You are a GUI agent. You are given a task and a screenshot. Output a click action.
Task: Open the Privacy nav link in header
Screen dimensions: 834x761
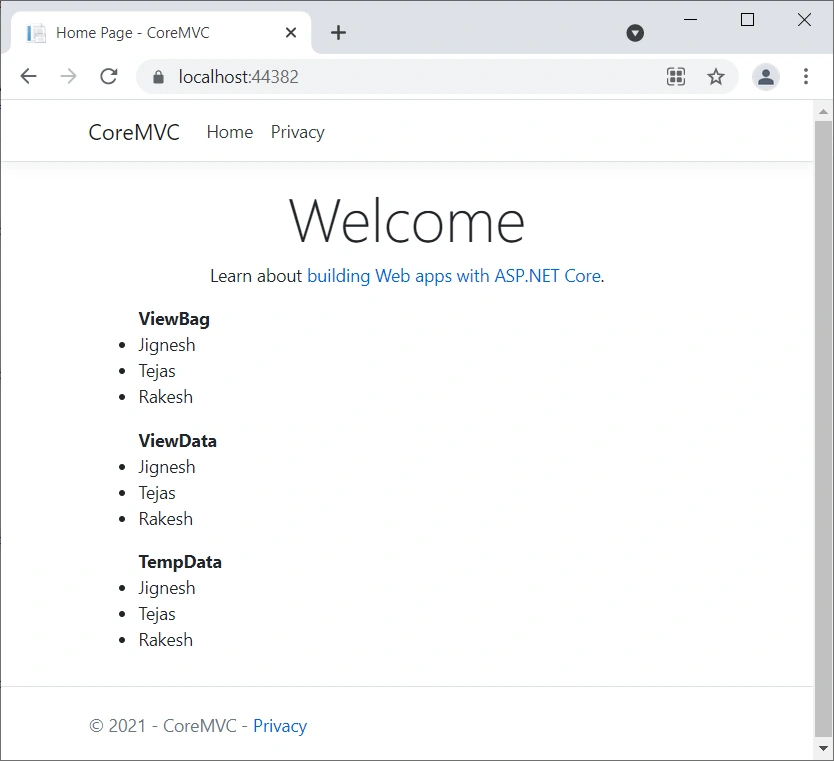[297, 132]
